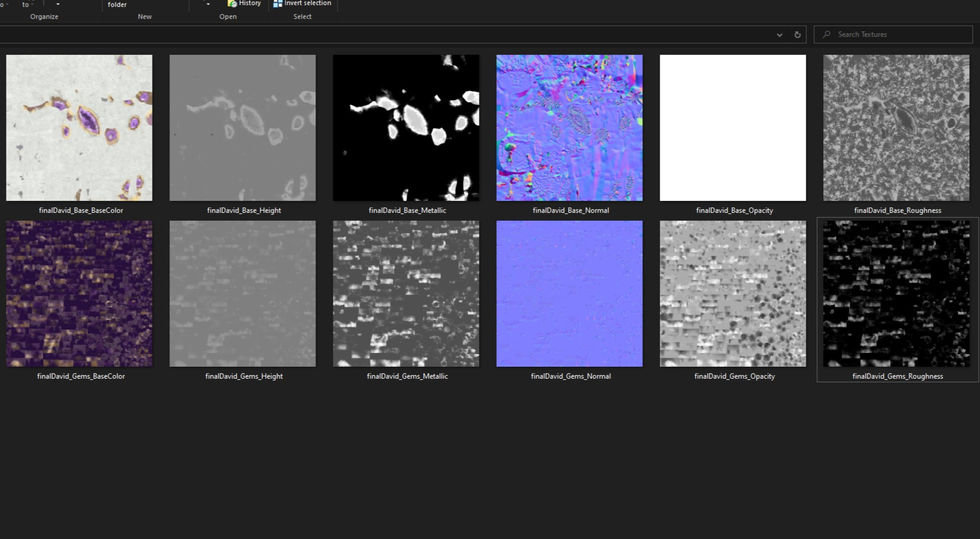Open the finalDavid_Base_BaseColor texture thumbnail
Image resolution: width=980 pixels, height=539 pixels.
click(79, 128)
